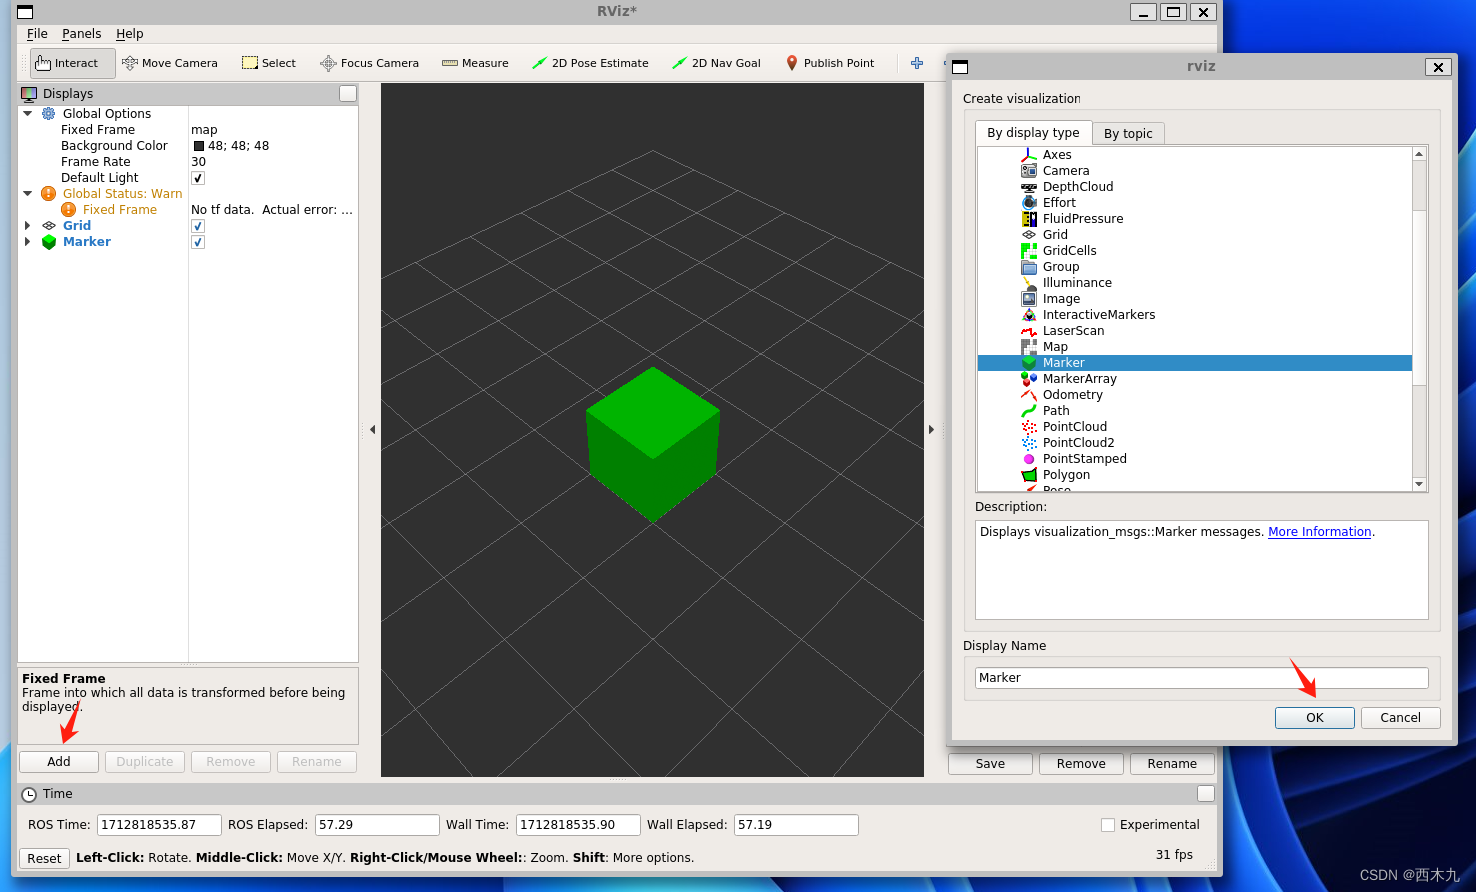Screen dimensions: 1476x892
Task: Collapse the Global Status: Warn node
Action: coord(28,194)
